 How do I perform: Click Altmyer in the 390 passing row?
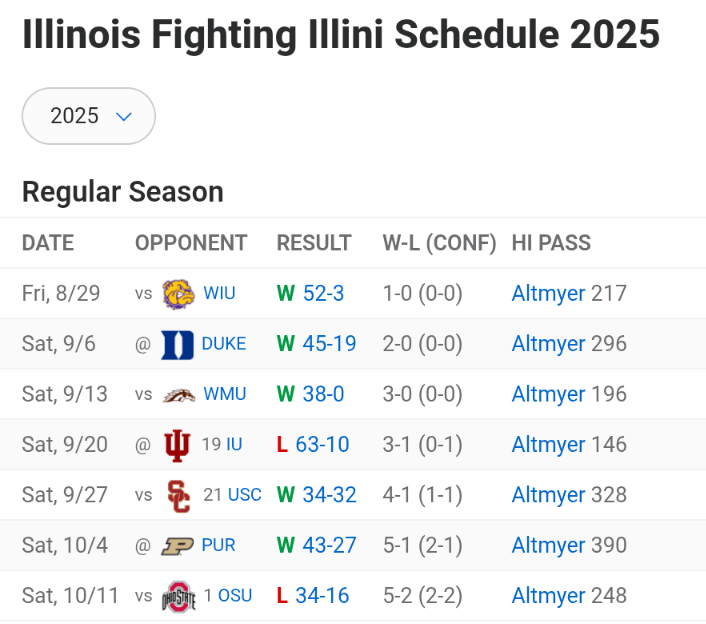coord(548,546)
